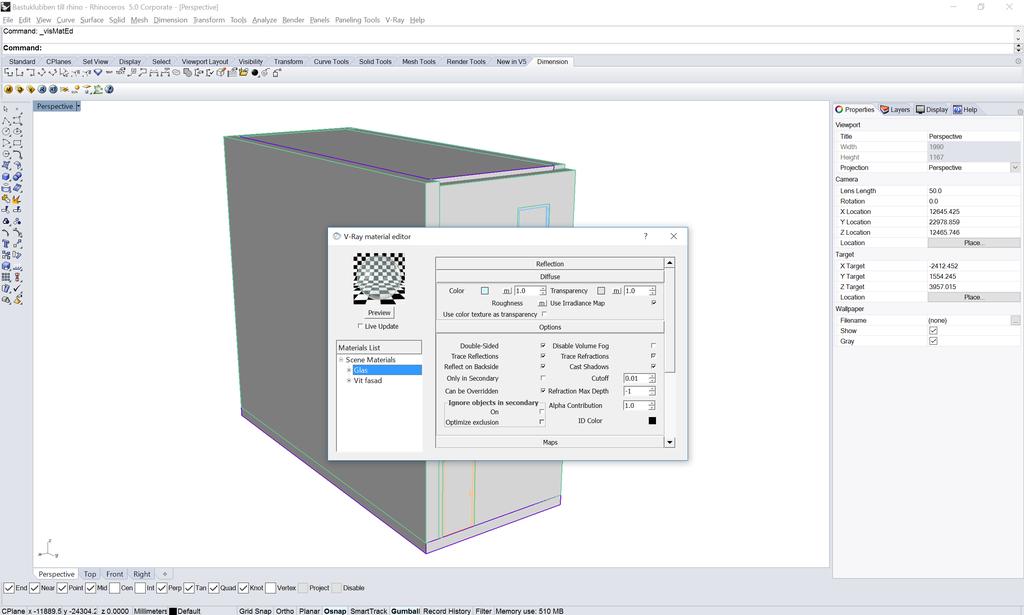
Task: Click the Transparency texture map 'm' button
Action: click(x=616, y=291)
